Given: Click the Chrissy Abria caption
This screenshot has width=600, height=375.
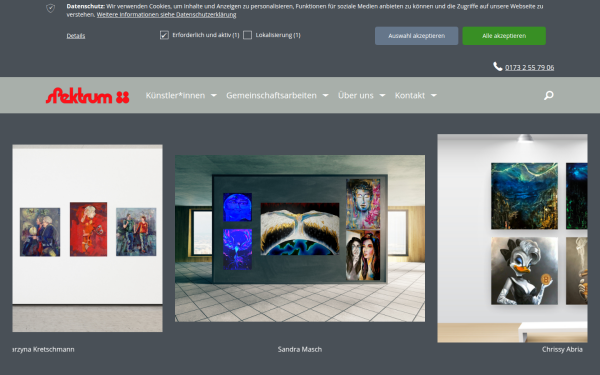Looking at the screenshot, I should click(x=562, y=349).
